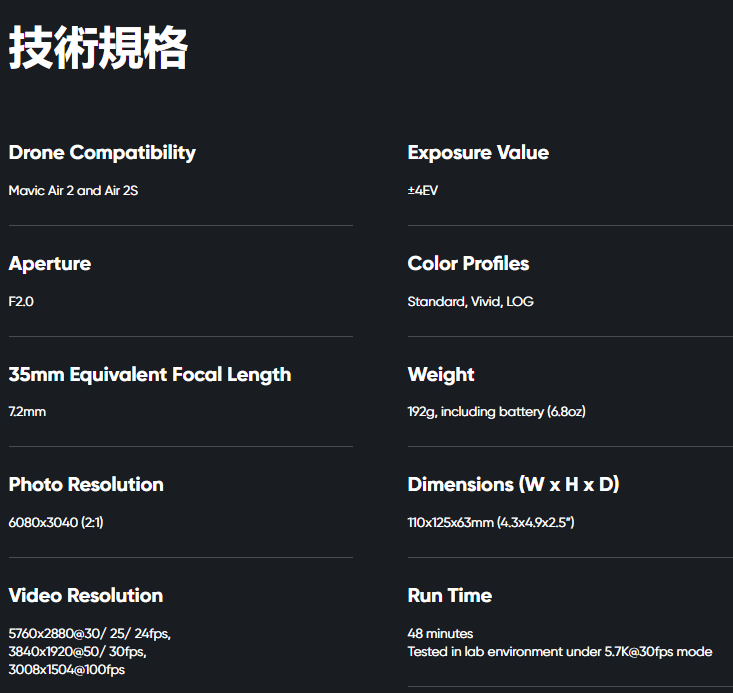Click the 48 minutes run time value
733x693 pixels.
(440, 634)
